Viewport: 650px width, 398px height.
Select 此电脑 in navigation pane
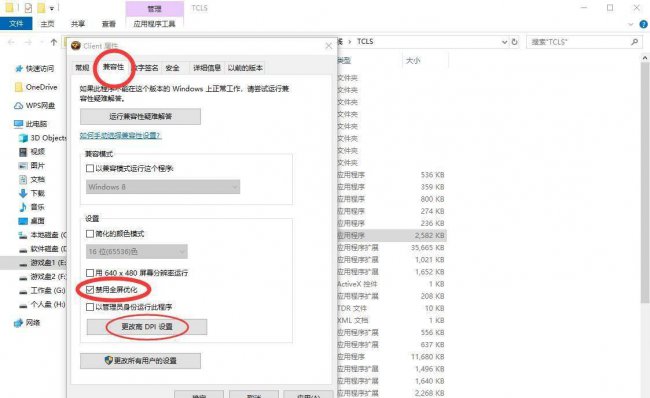pos(31,124)
